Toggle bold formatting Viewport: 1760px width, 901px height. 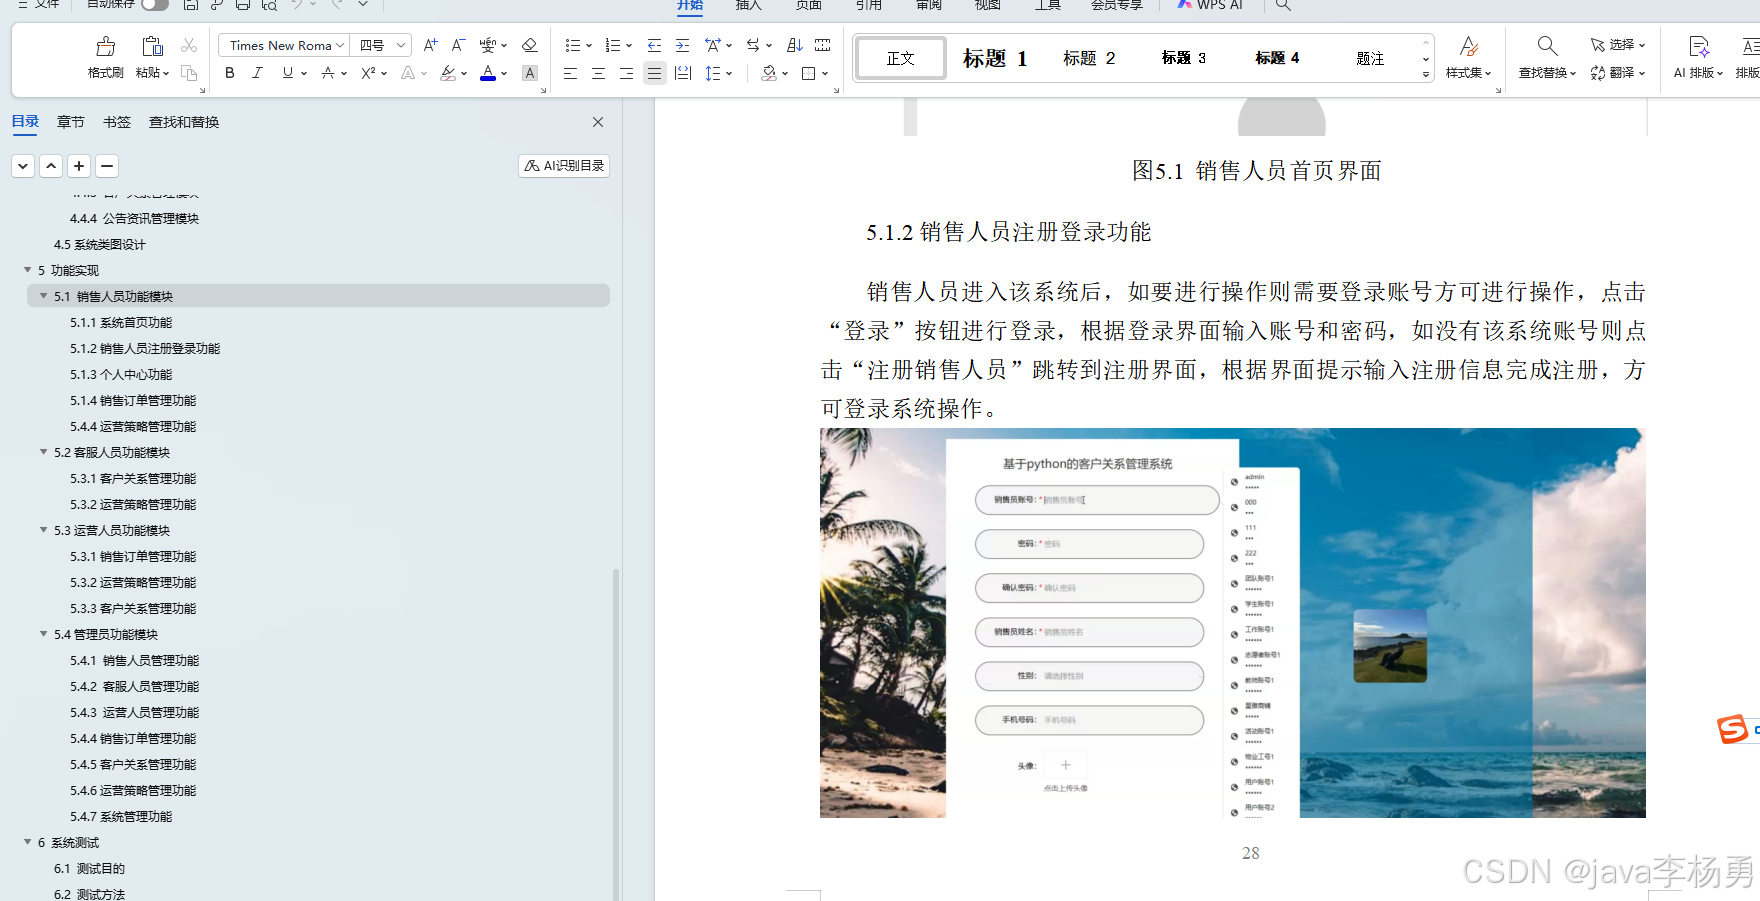pos(229,72)
